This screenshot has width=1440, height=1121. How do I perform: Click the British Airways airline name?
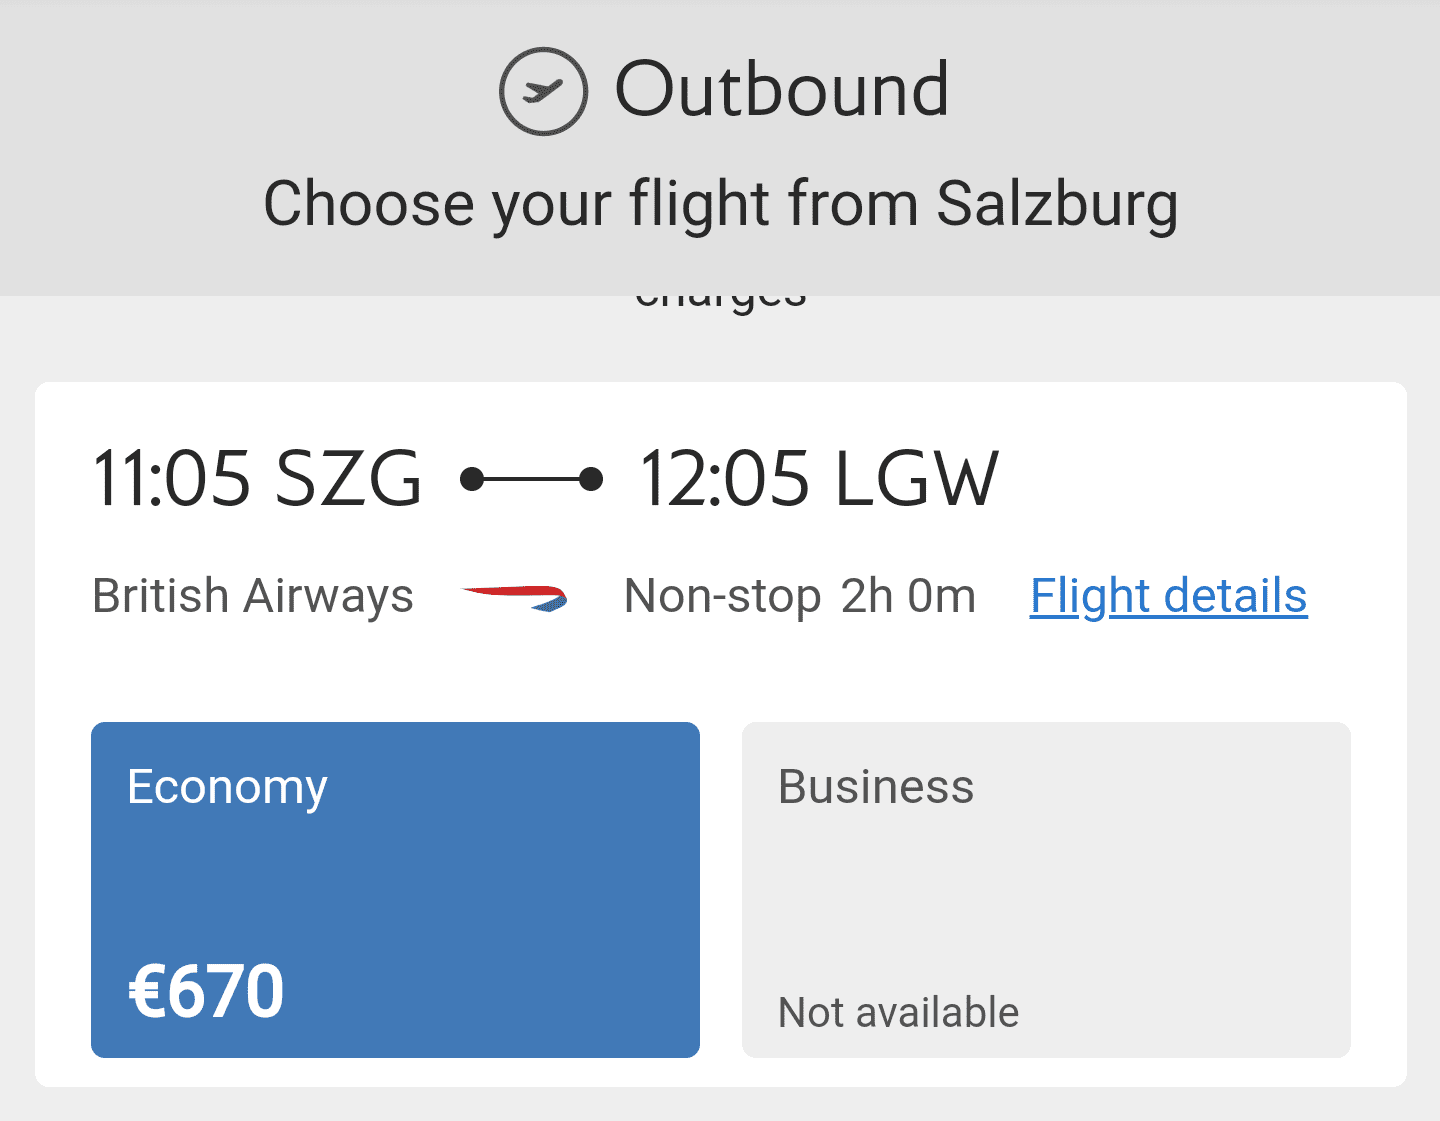pyautogui.click(x=253, y=597)
